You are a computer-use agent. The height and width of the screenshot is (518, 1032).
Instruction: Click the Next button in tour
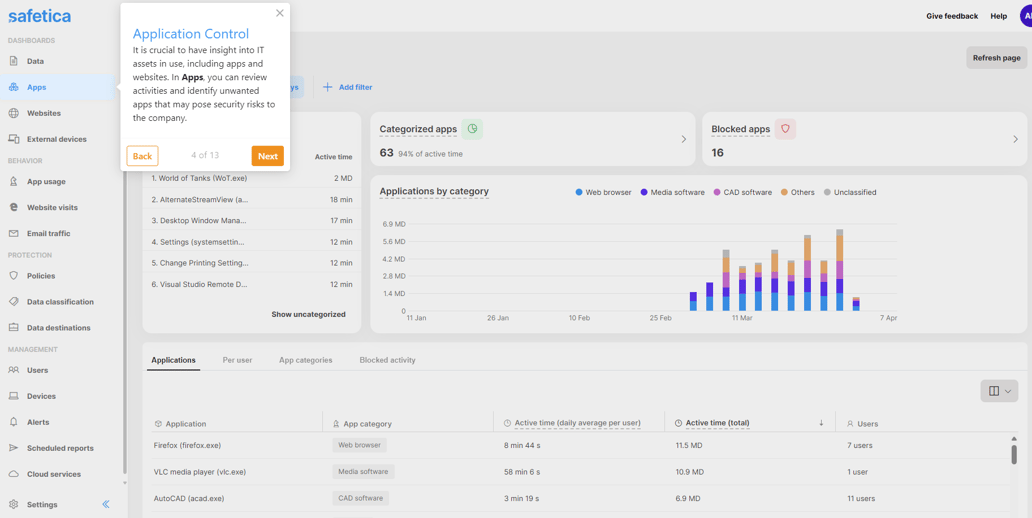tap(267, 156)
